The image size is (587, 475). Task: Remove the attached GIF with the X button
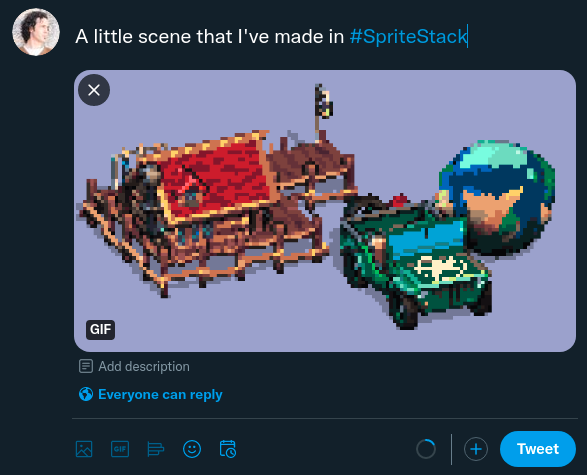(x=94, y=90)
